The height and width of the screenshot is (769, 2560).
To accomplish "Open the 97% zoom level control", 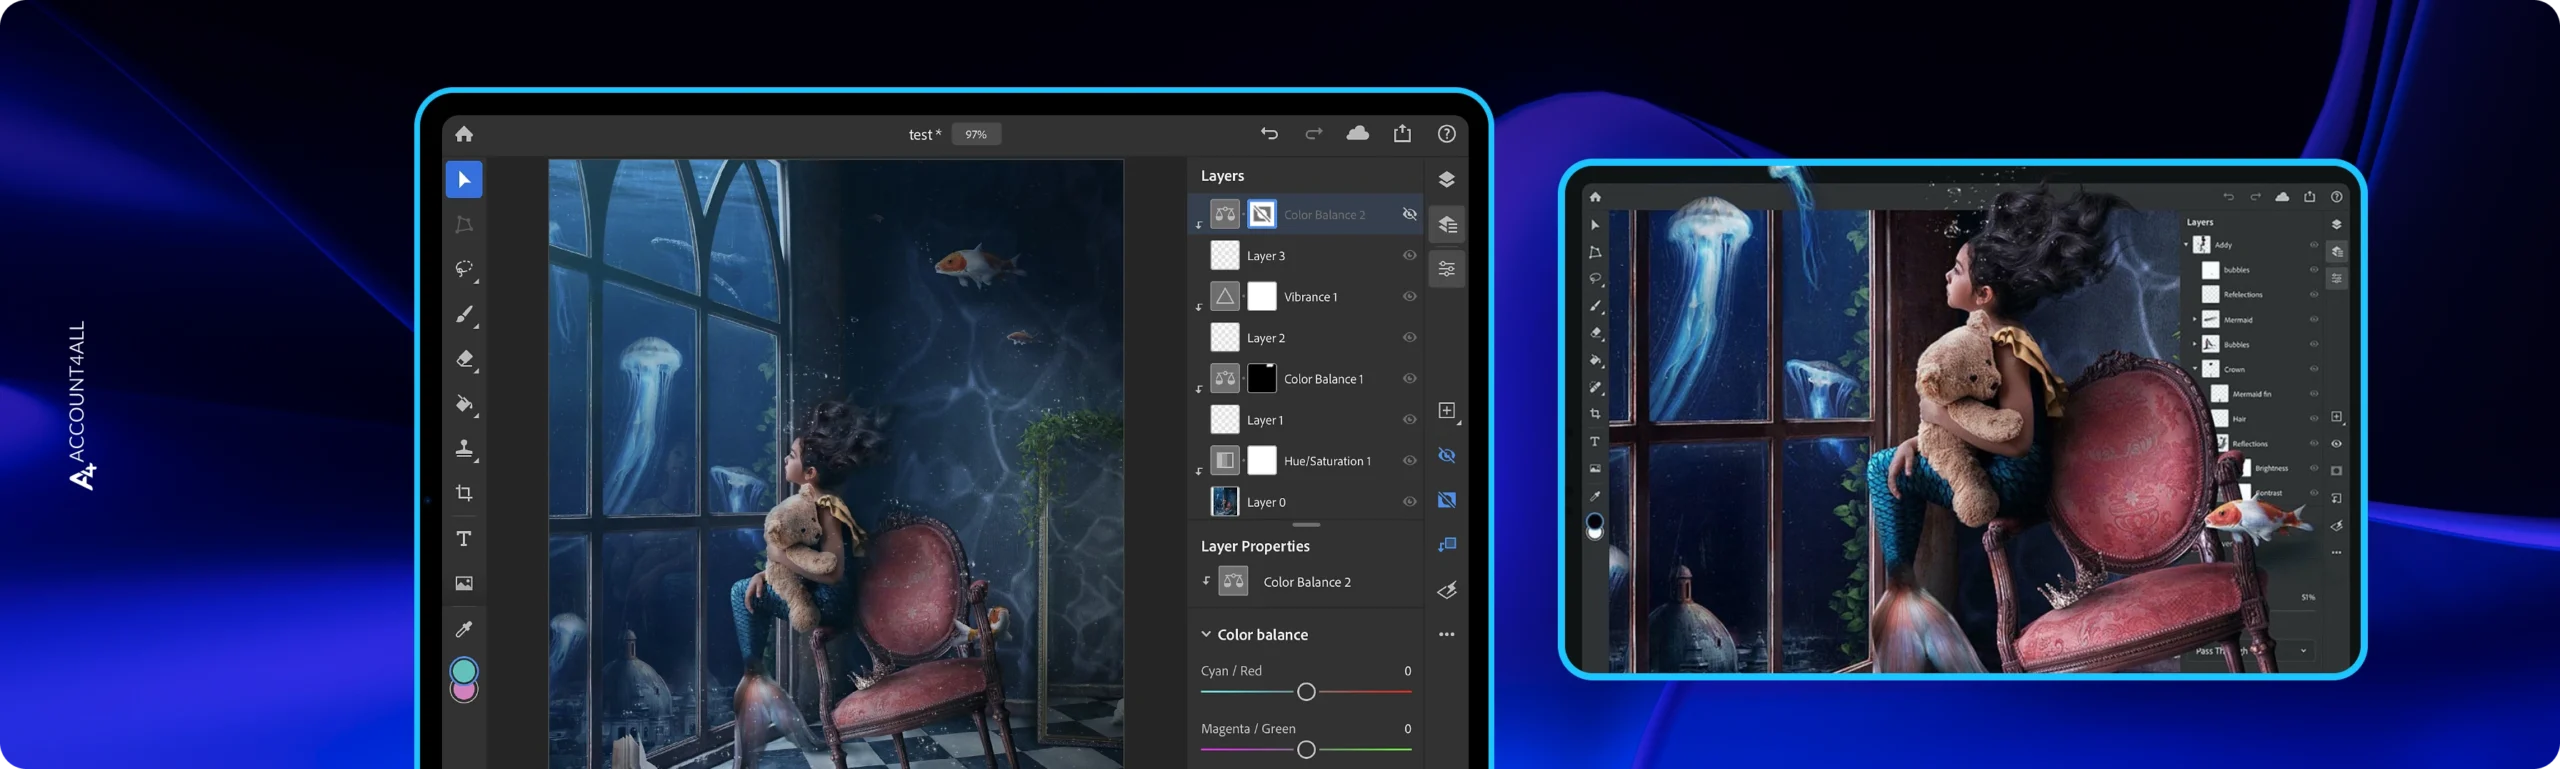I will [976, 134].
